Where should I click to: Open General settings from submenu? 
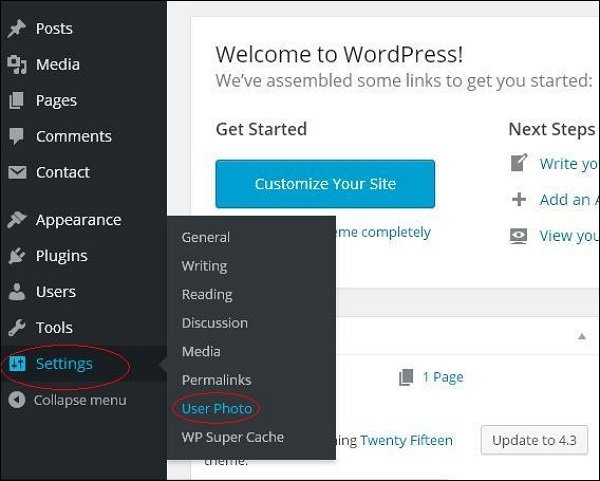(x=205, y=237)
